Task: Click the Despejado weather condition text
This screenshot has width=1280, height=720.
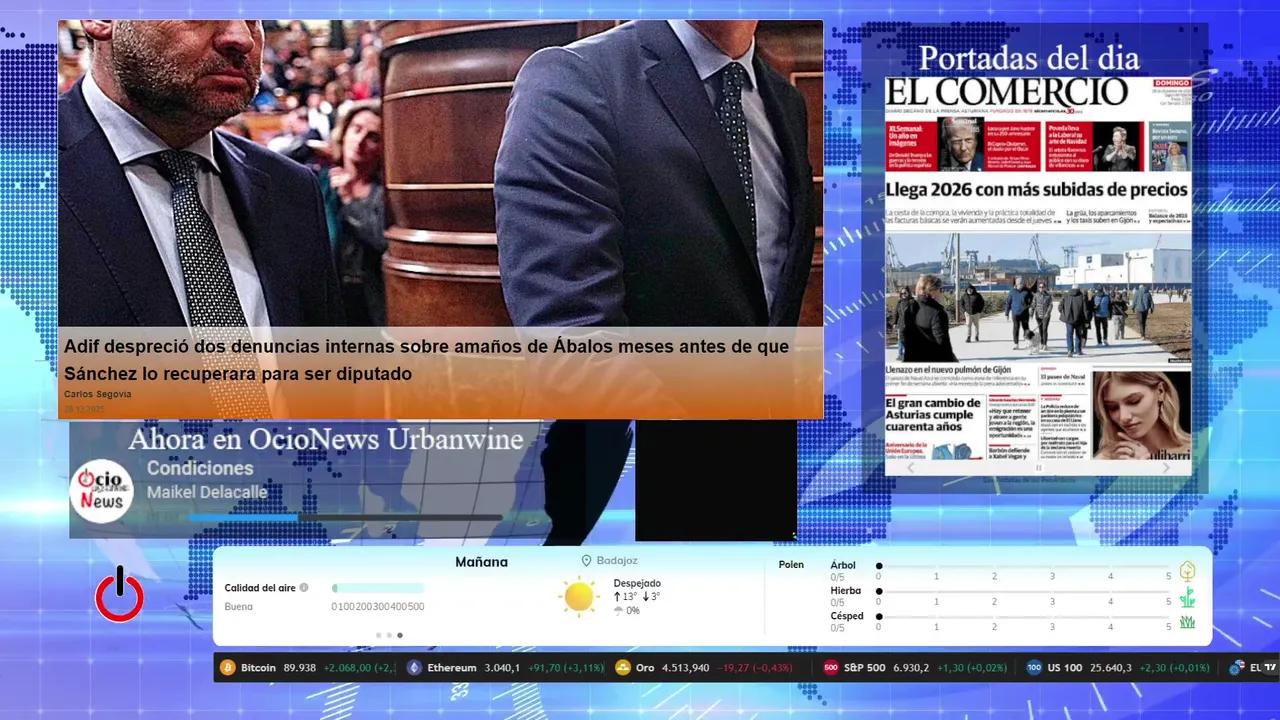Action: click(x=637, y=583)
